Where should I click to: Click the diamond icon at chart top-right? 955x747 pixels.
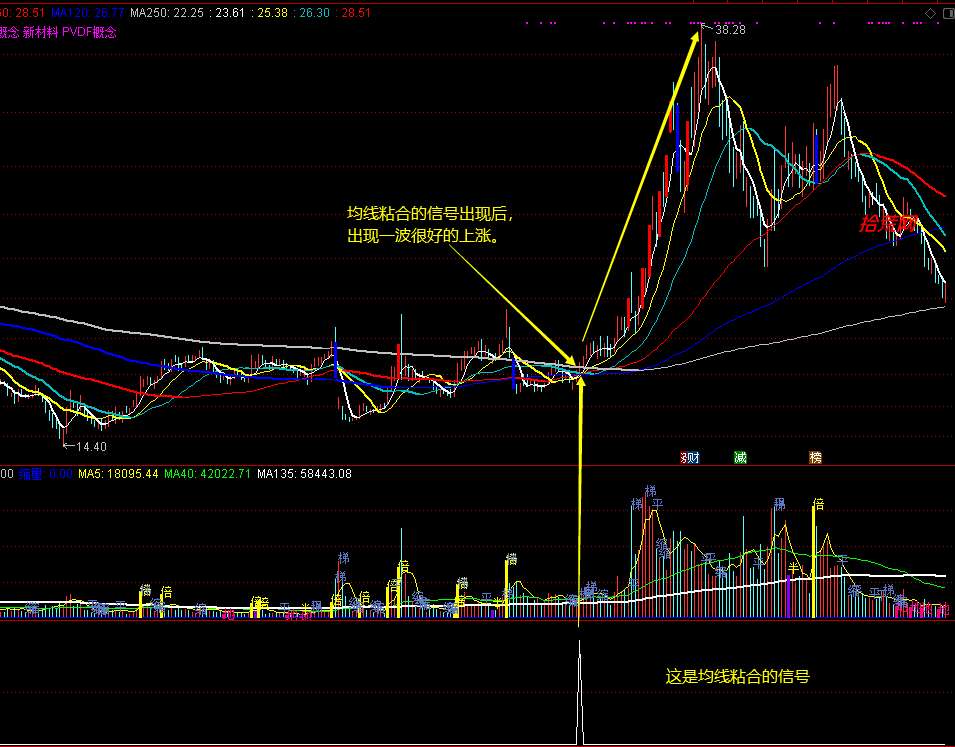pyautogui.click(x=930, y=13)
